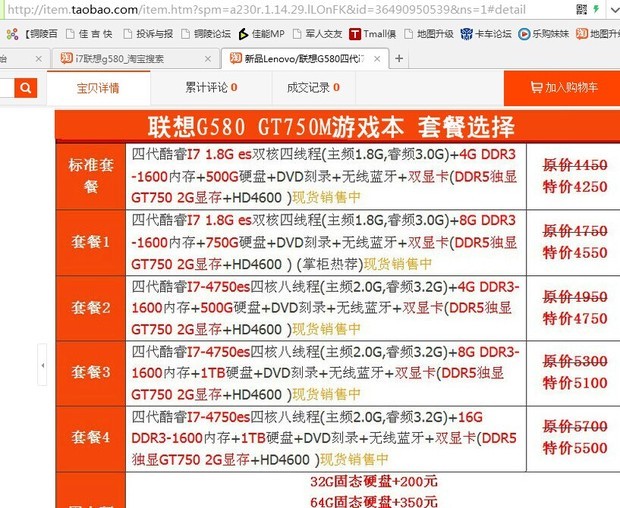Click the 原价5700 struck-through price

pos(575,427)
